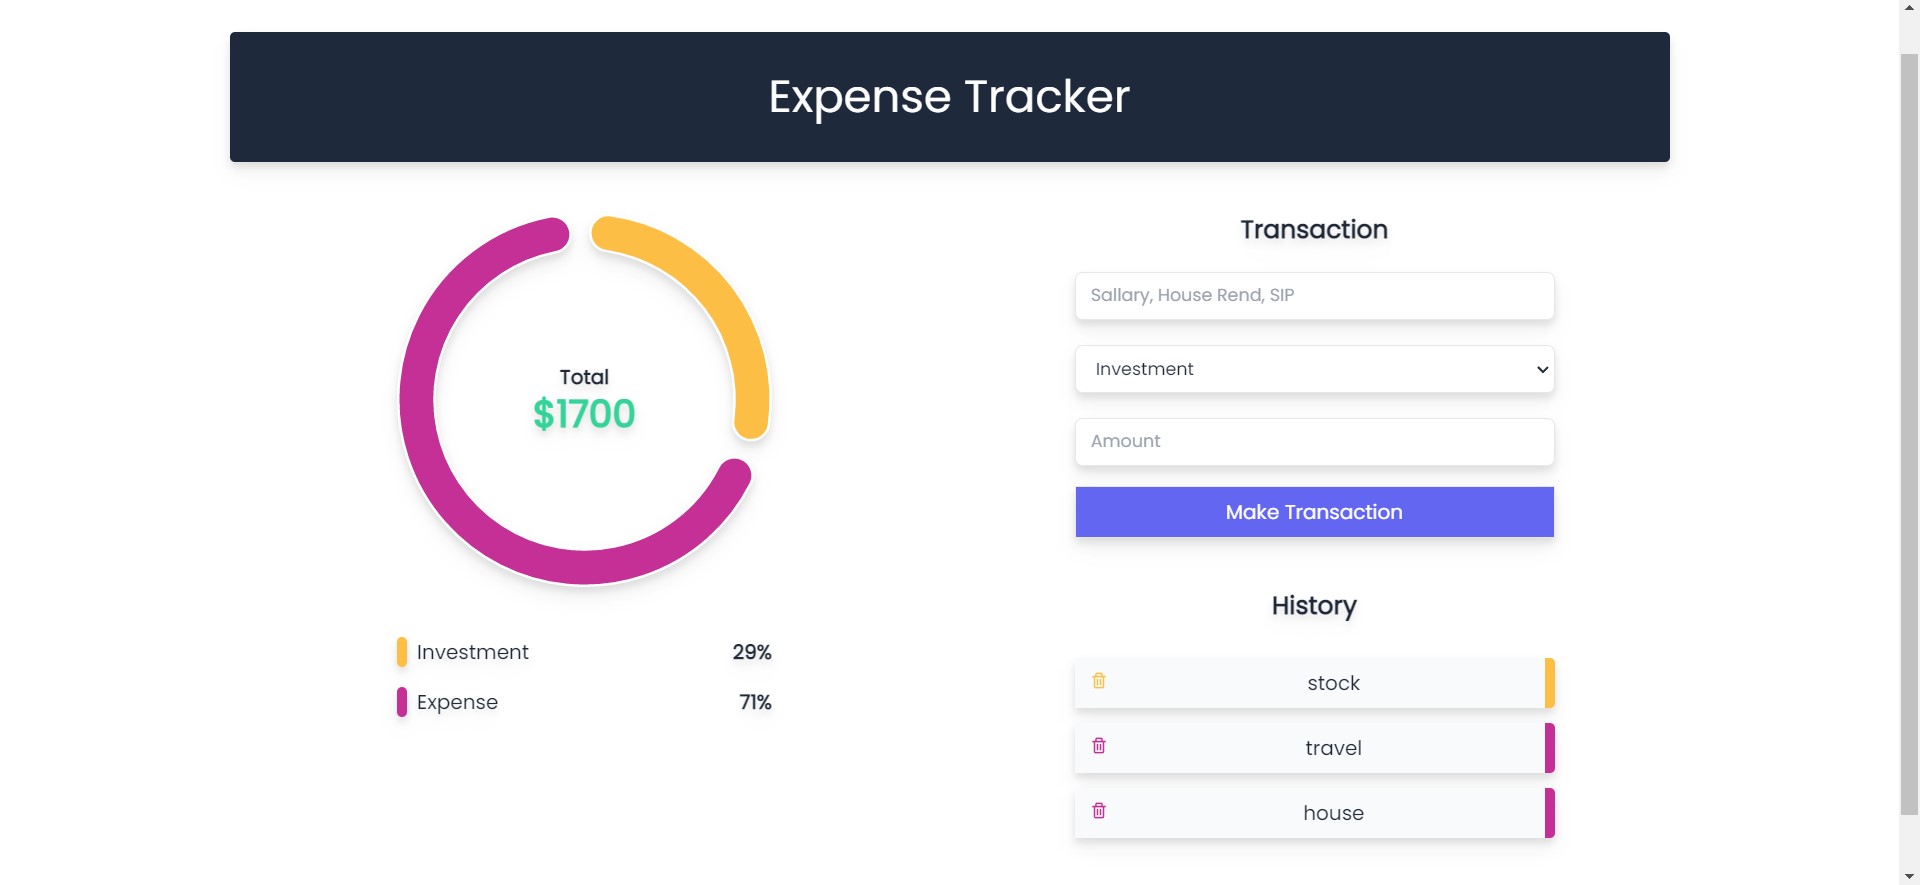This screenshot has height=885, width=1920.
Task: Delete the travel history entry via trash icon
Action: 1099,746
